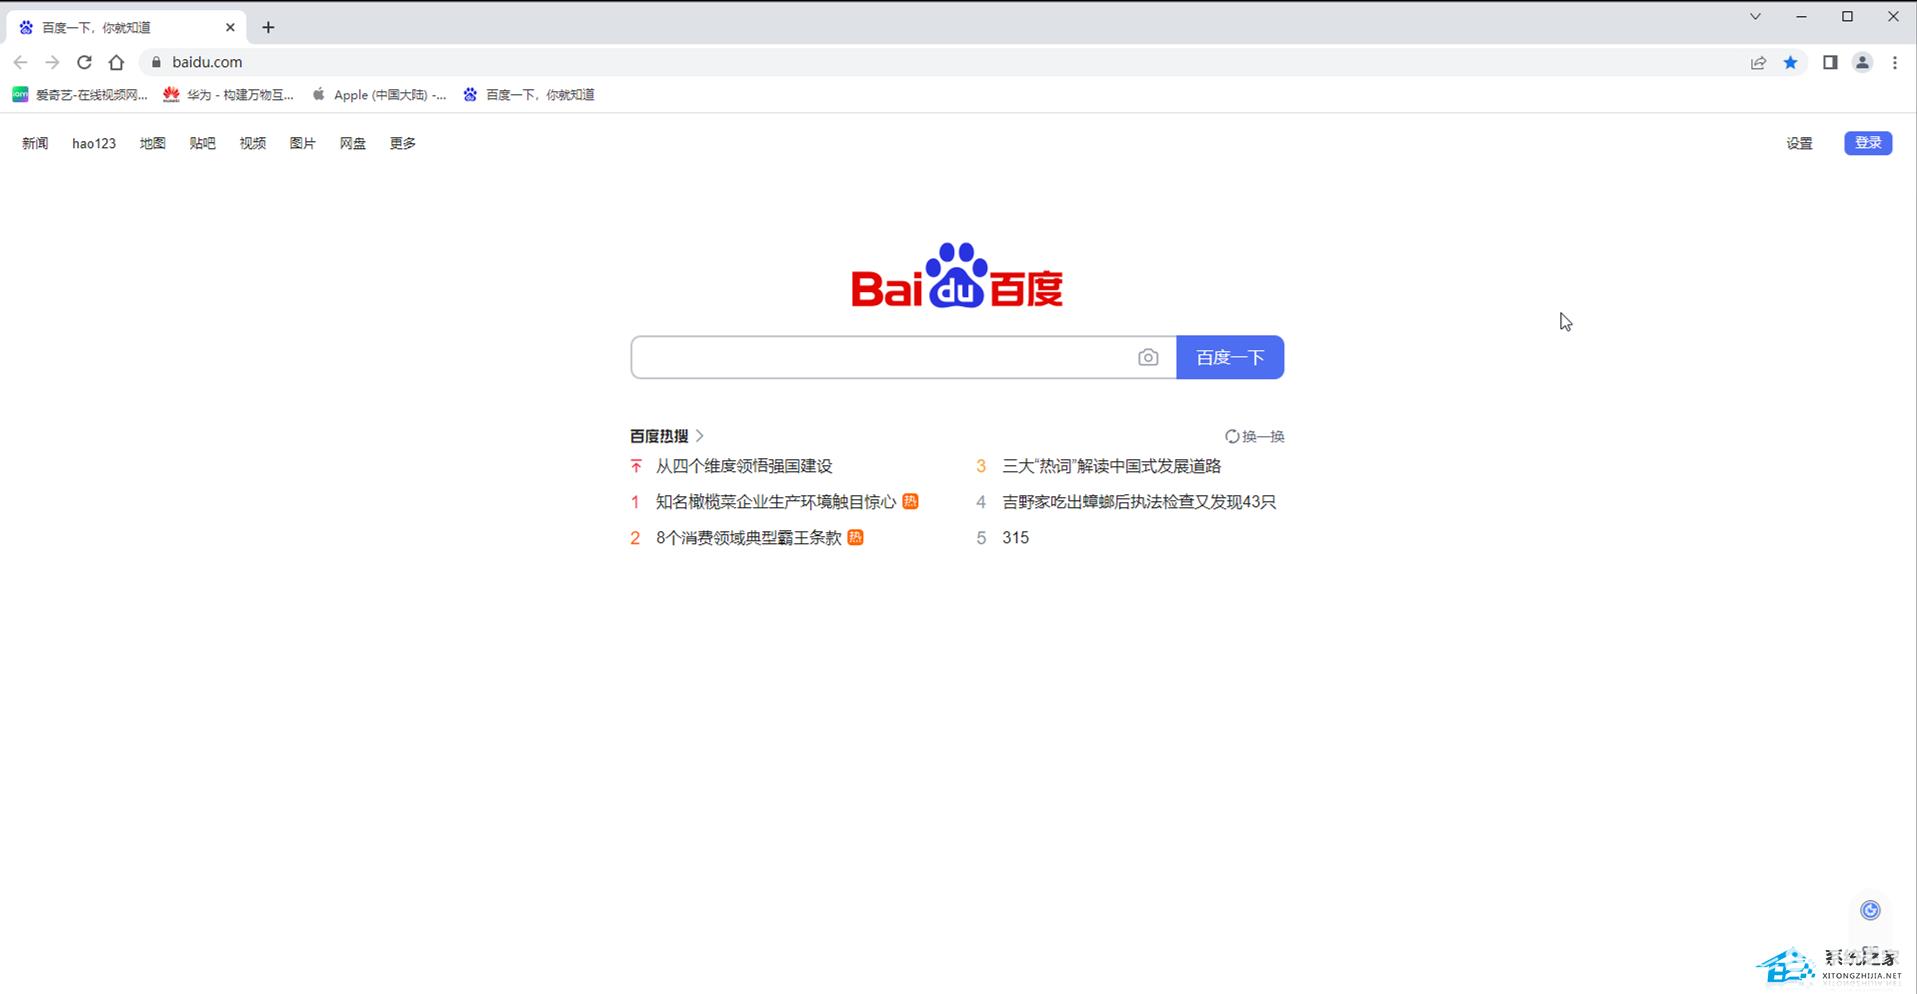Open the browser side panel

(1830, 62)
